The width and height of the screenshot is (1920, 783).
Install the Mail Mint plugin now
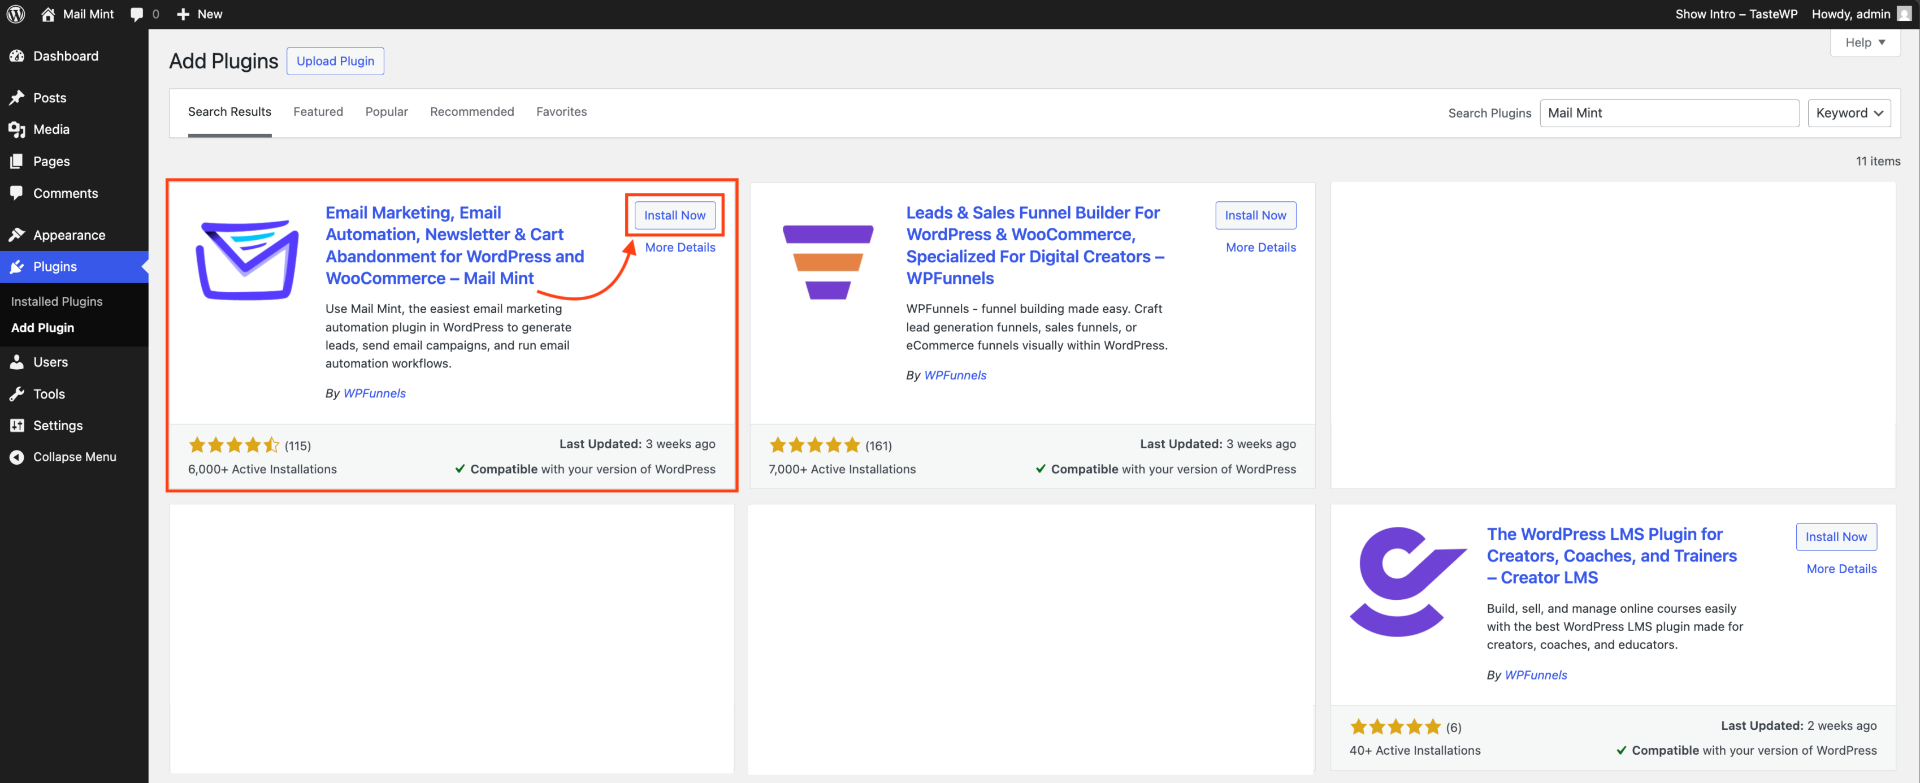click(x=675, y=215)
